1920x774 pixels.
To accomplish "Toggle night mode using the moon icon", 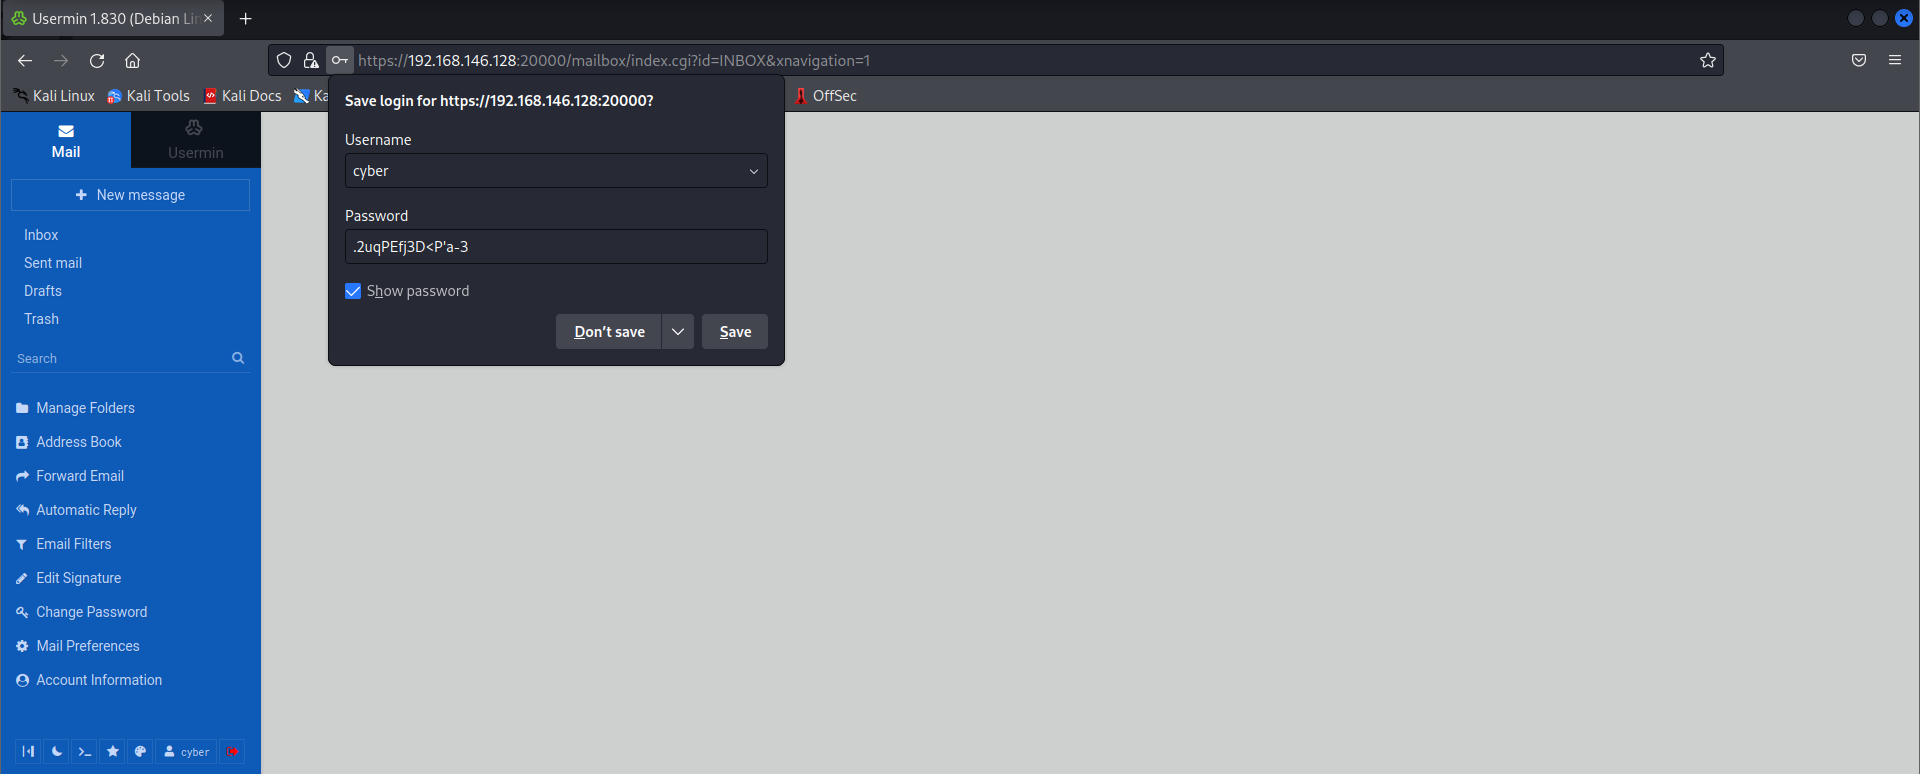I will (x=56, y=751).
